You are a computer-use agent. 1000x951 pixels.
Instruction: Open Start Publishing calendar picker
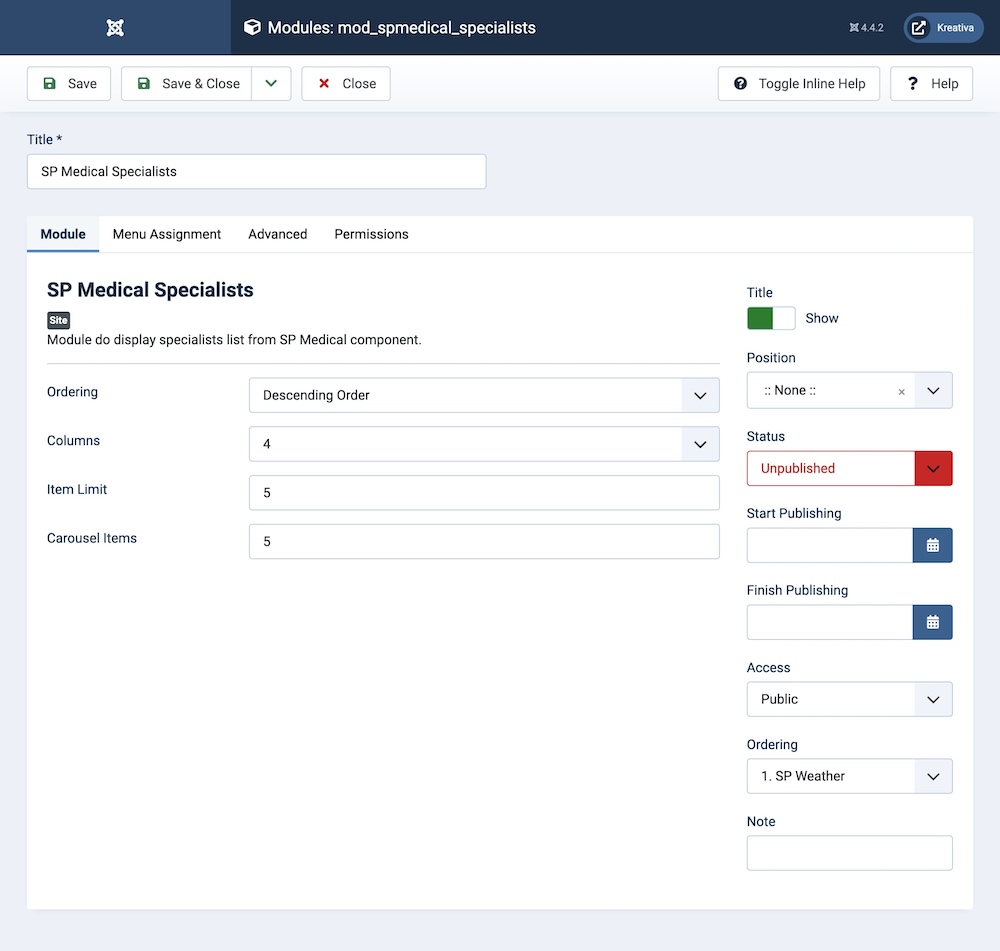tap(932, 545)
